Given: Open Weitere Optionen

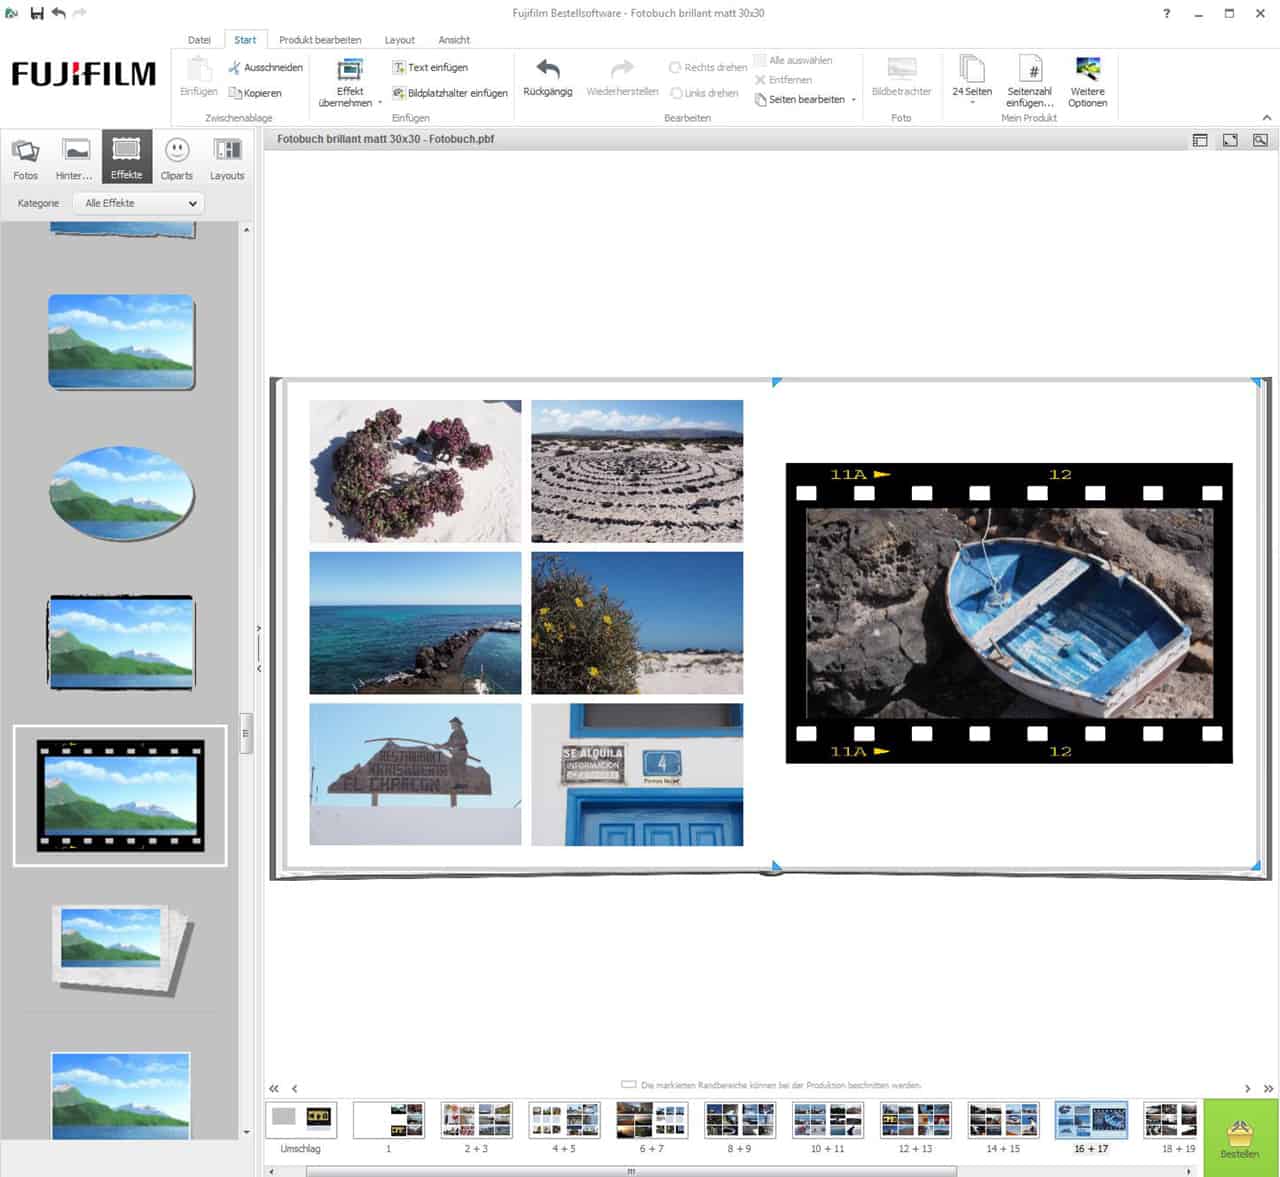Looking at the screenshot, I should tap(1087, 80).
